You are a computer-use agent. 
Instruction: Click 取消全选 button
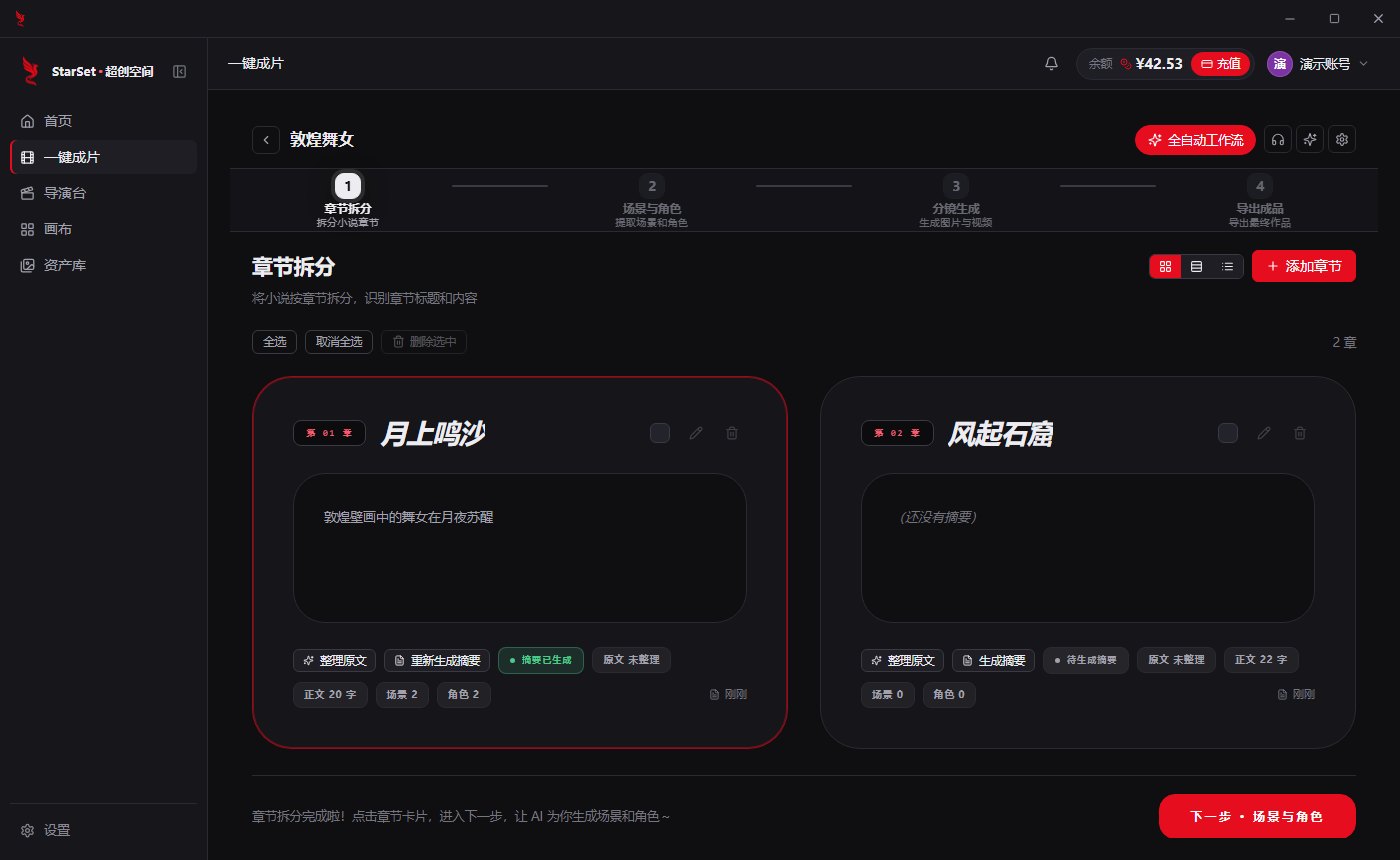pyautogui.click(x=339, y=342)
